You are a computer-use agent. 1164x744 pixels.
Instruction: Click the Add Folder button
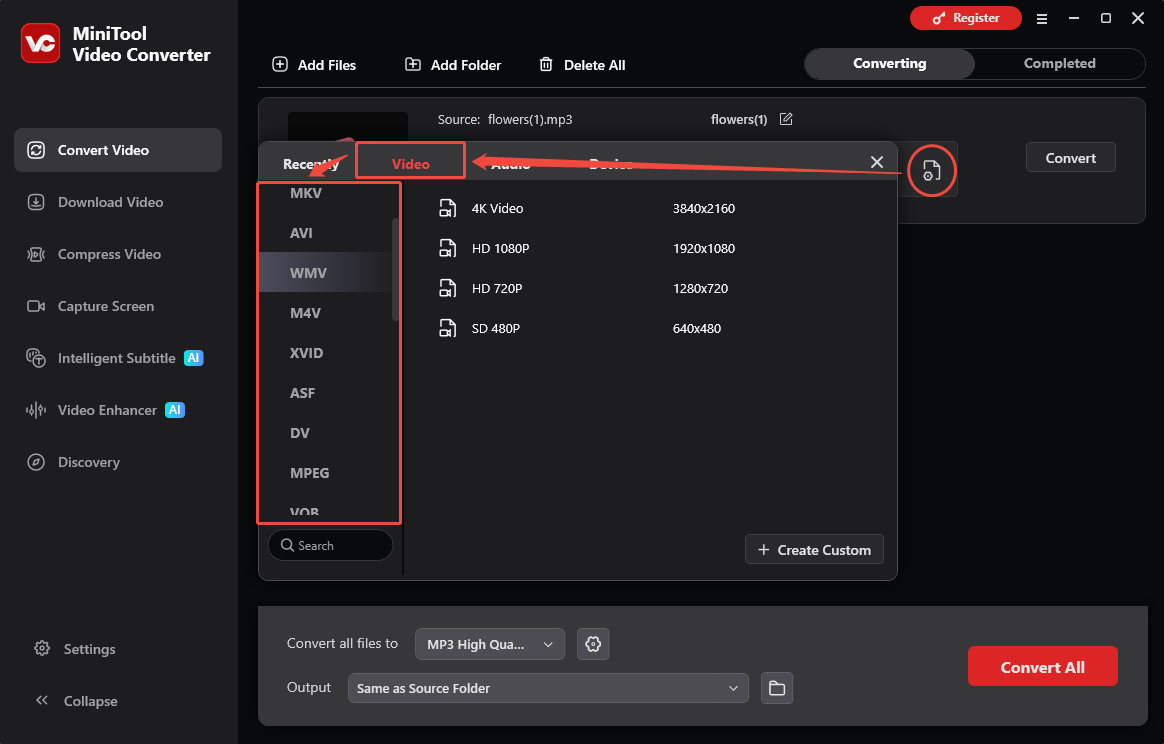pyautogui.click(x=453, y=65)
